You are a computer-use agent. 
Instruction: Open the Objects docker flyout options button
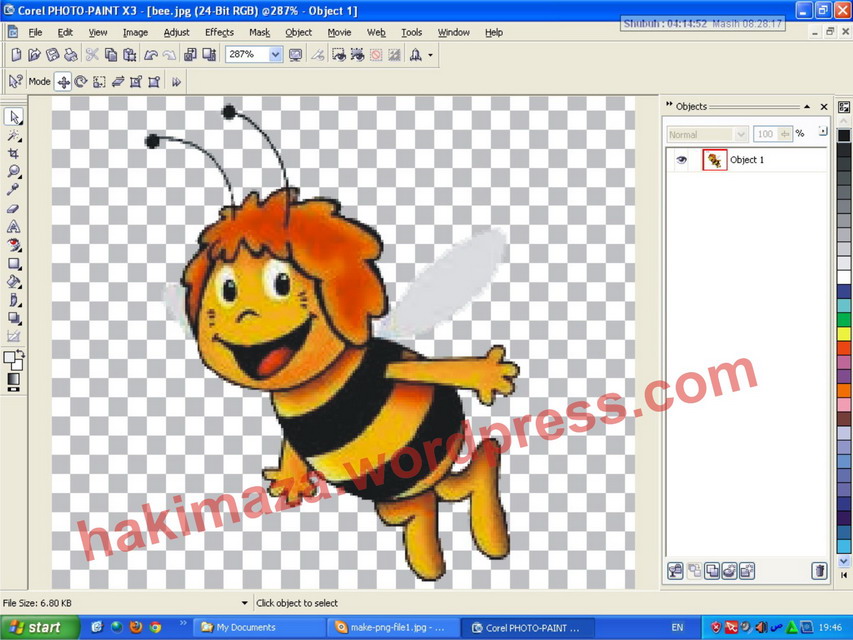pyautogui.click(x=822, y=131)
